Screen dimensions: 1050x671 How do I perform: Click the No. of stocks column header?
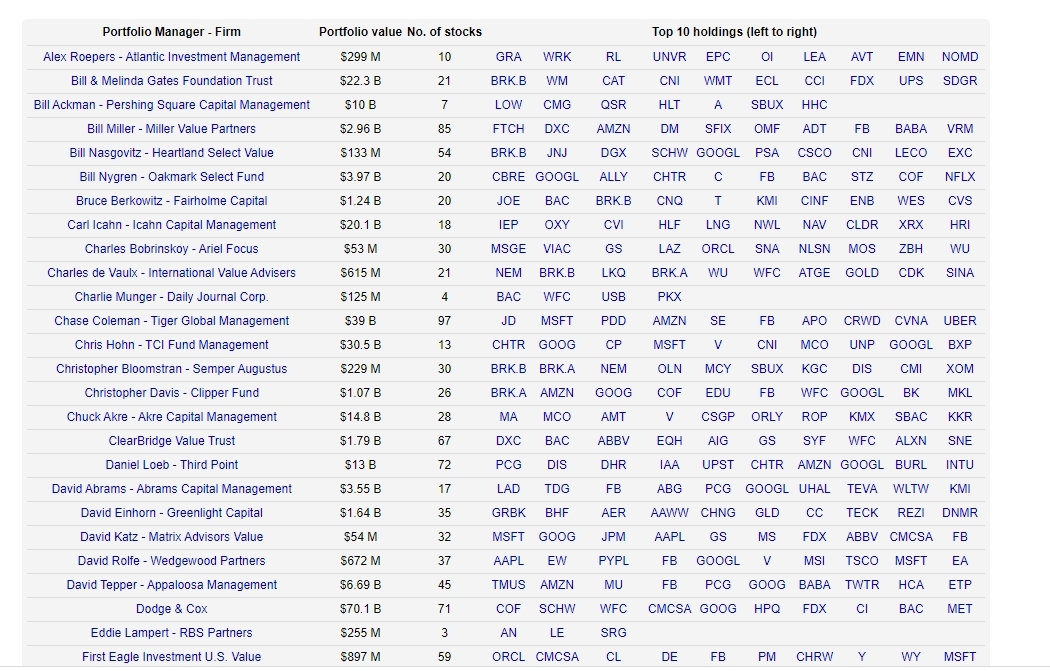(x=444, y=32)
